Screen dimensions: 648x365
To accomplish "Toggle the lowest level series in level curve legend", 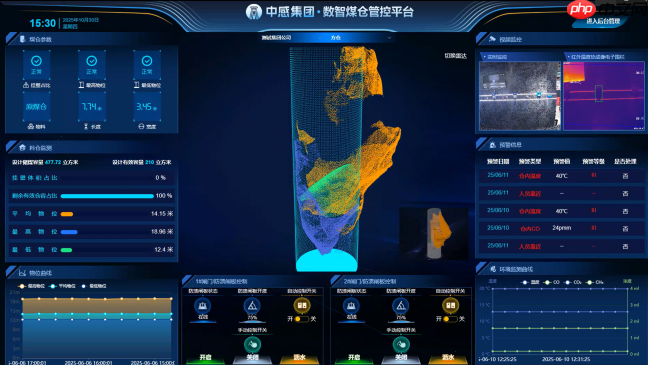I will (x=94, y=286).
